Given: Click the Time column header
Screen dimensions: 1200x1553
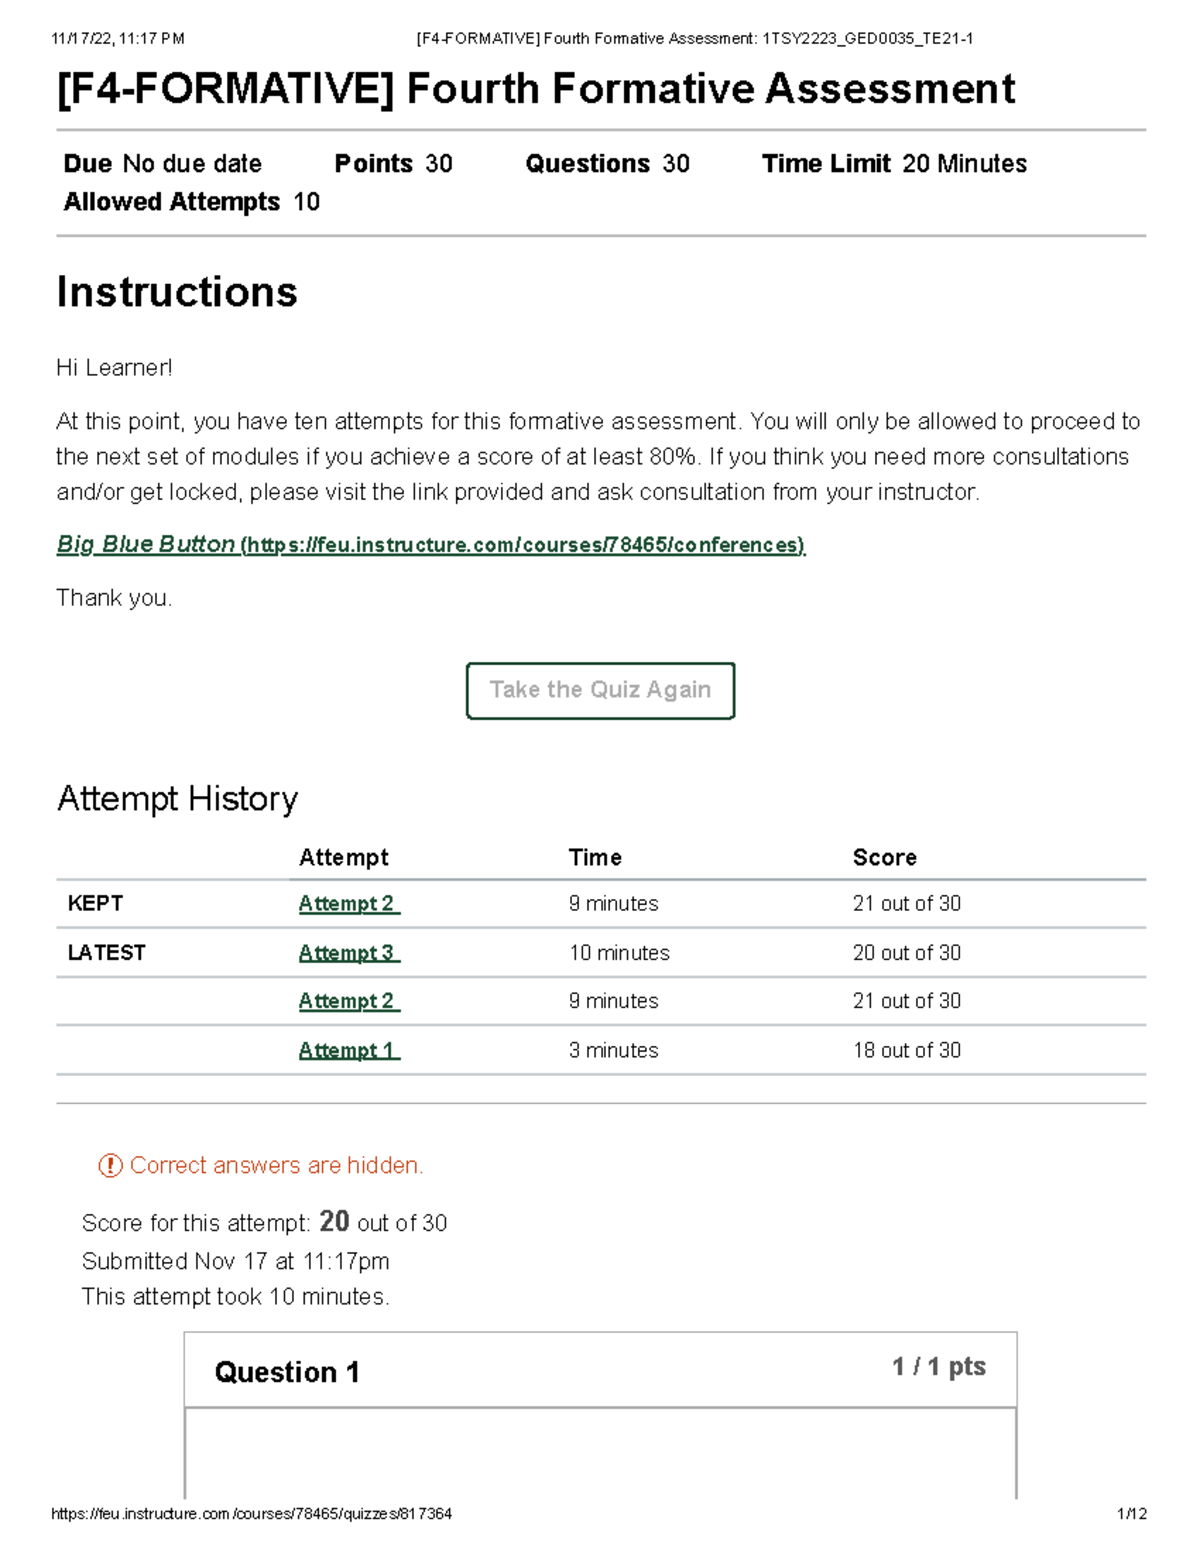Looking at the screenshot, I should tap(595, 858).
